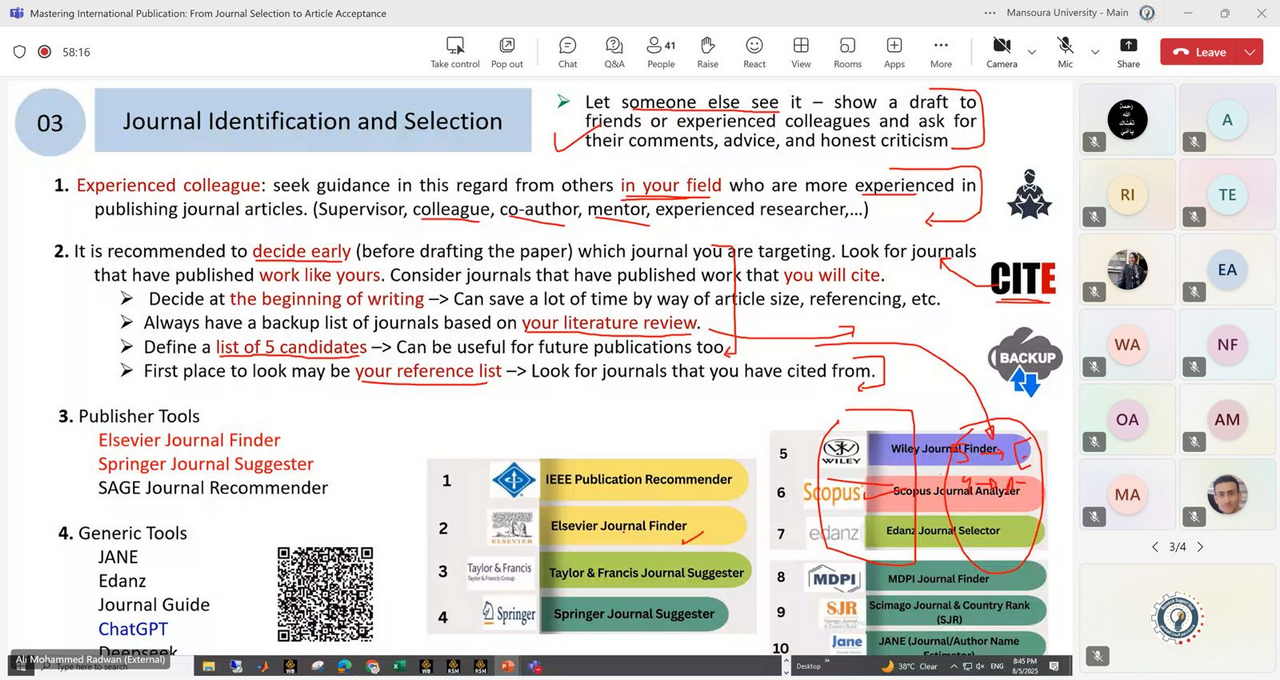Click the PowerPoint icon in shared taskbar
This screenshot has width=1280, height=680.
pos(507,666)
